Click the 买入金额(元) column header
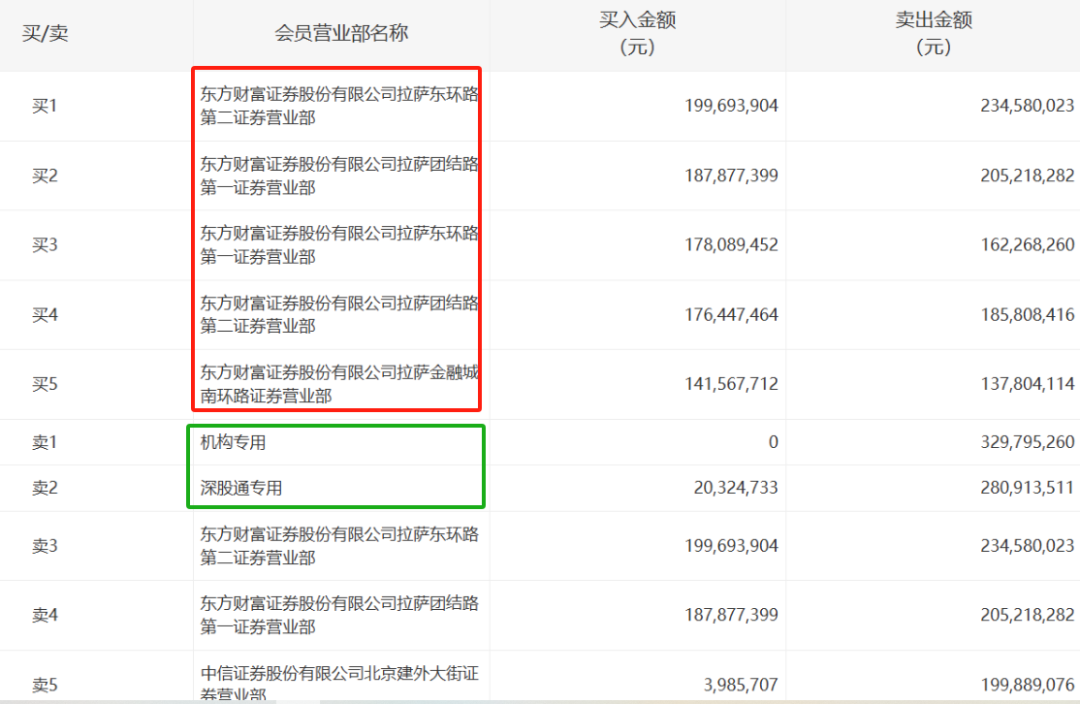The width and height of the screenshot is (1080, 704). tap(637, 33)
